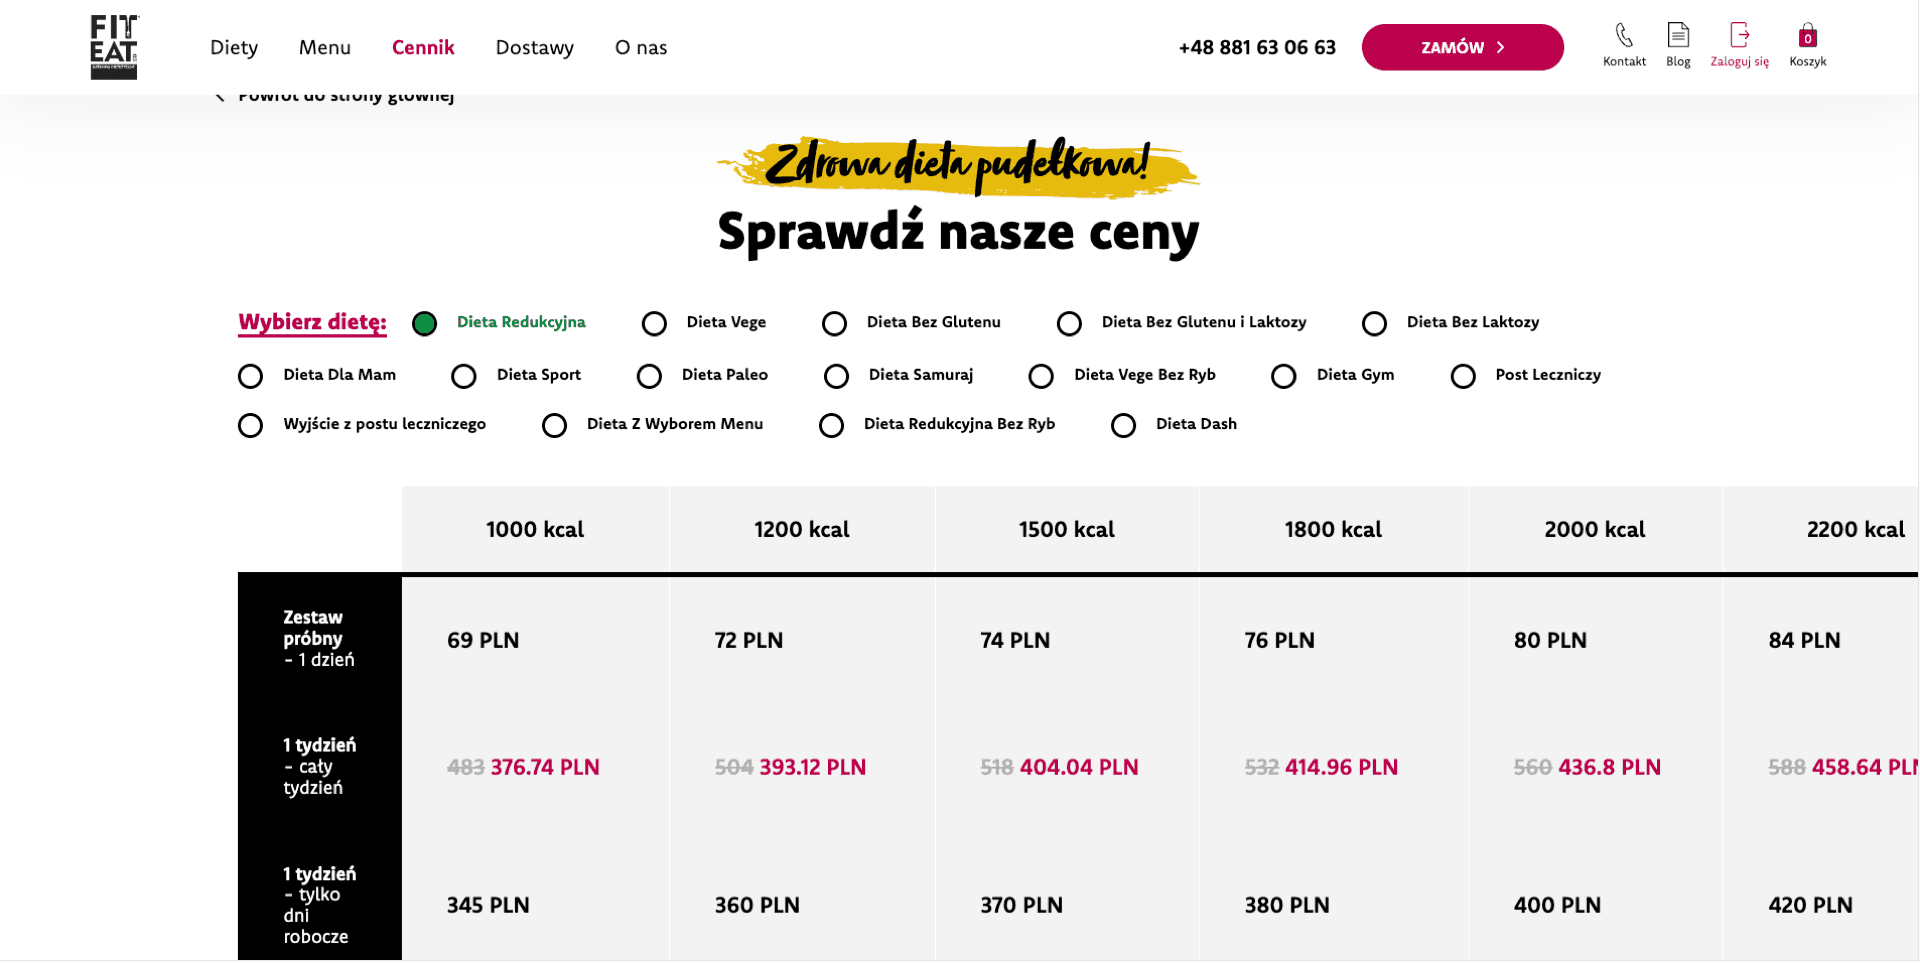Click the Zaloguj się login icon

click(x=1739, y=36)
